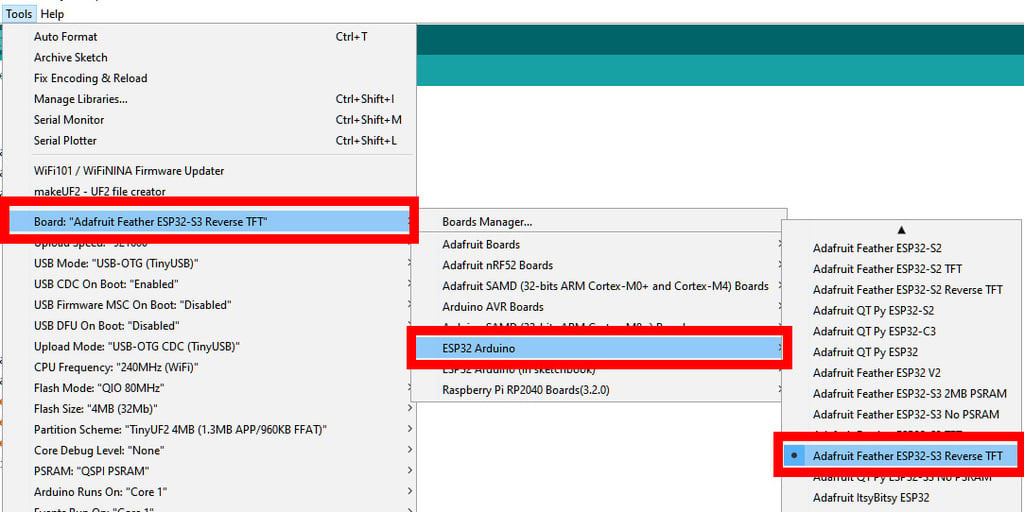Expand Raspberry Pi RP2040 Boards(3.2.0) group
This screenshot has width=1024, height=512.
598,390
